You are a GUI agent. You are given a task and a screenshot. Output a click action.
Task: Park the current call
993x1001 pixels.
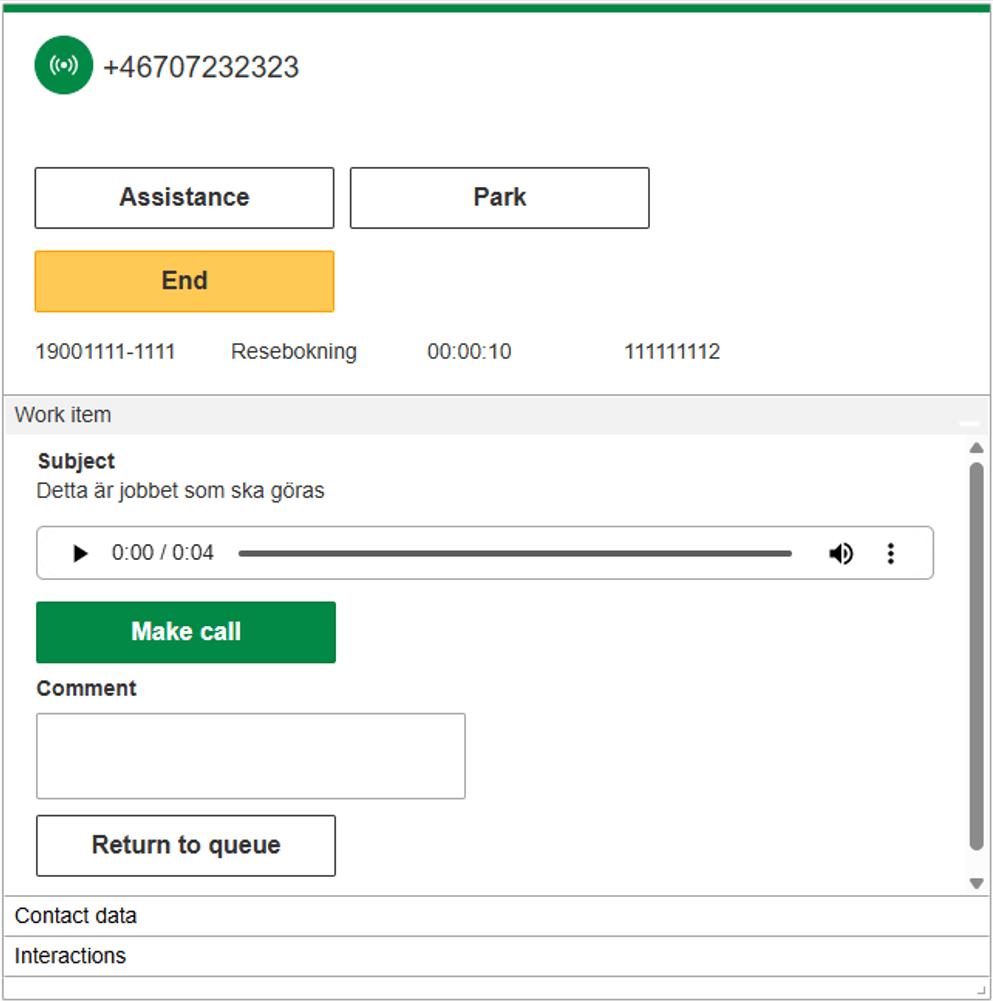pos(499,198)
